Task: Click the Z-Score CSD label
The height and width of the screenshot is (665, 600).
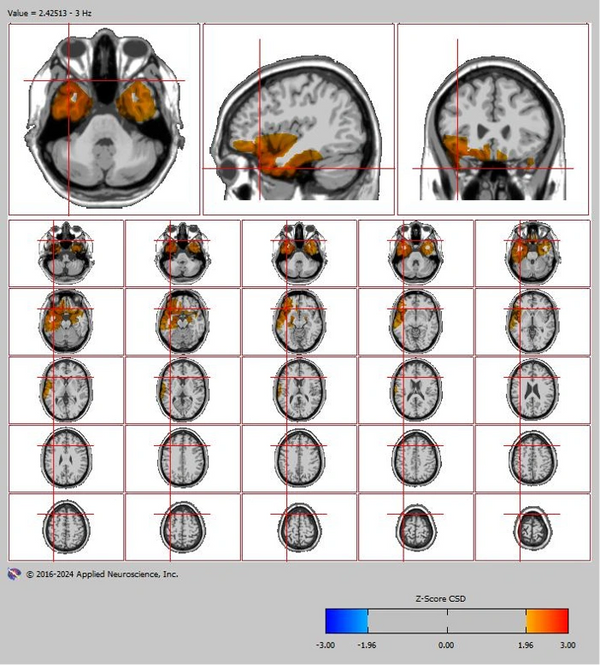Action: [x=447, y=598]
